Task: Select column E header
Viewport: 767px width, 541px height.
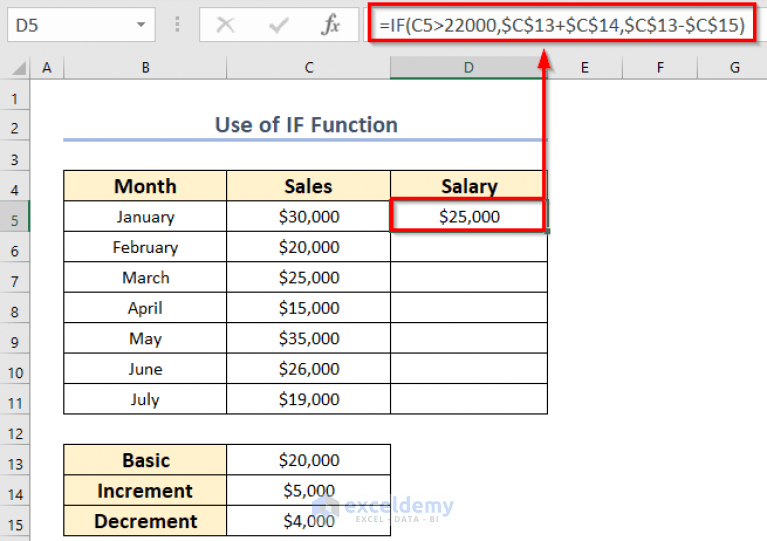Action: pos(585,68)
